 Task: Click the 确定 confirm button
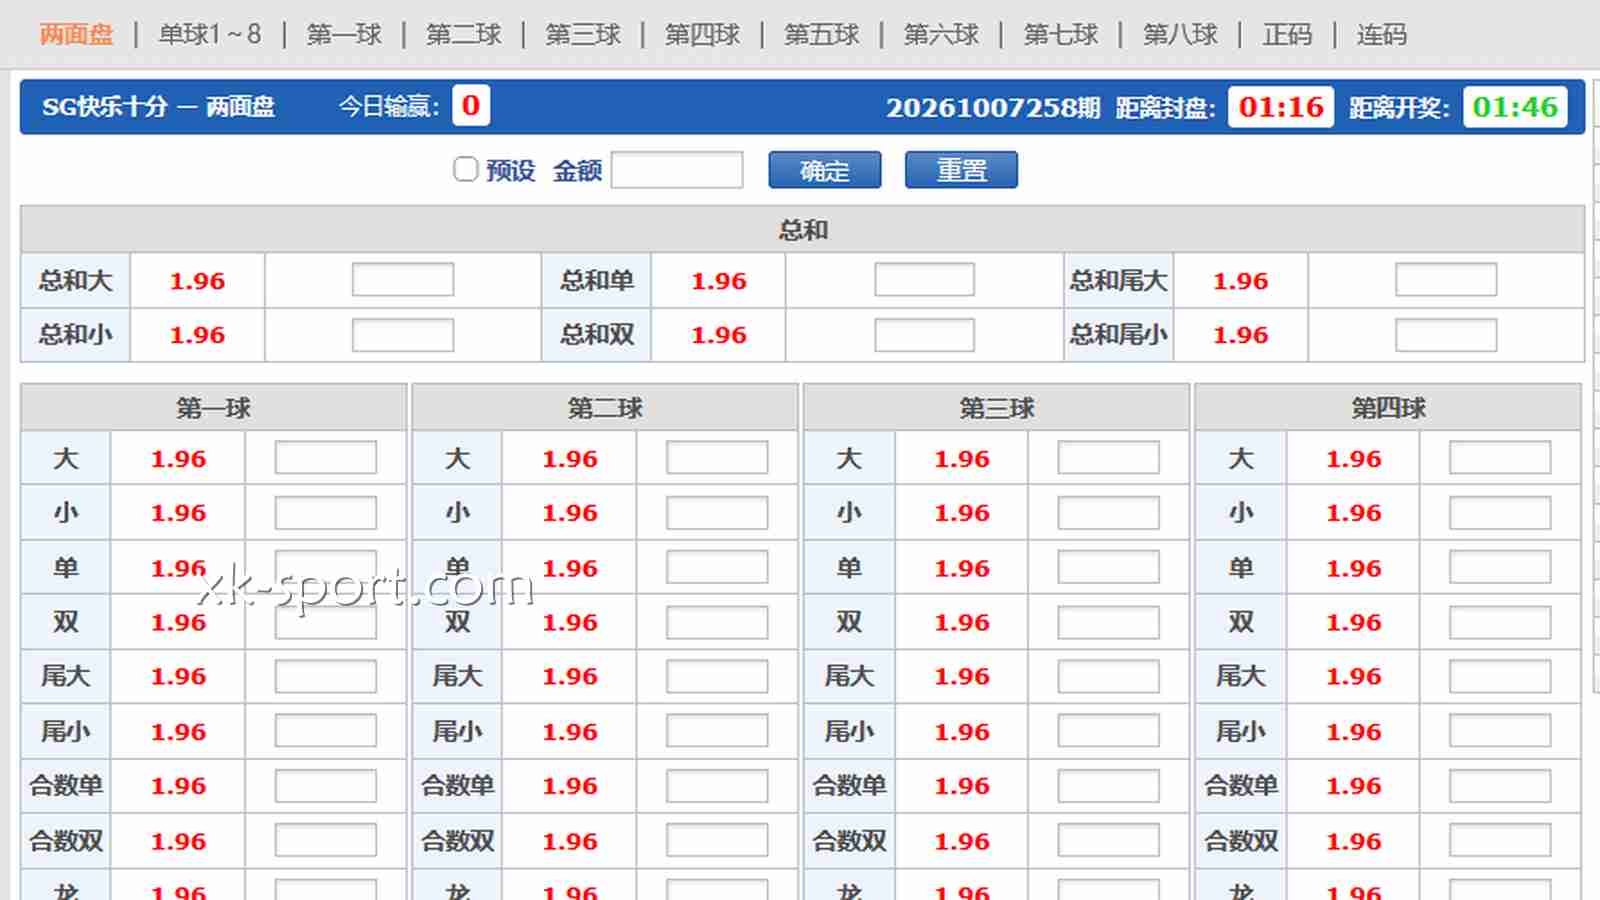(x=825, y=170)
